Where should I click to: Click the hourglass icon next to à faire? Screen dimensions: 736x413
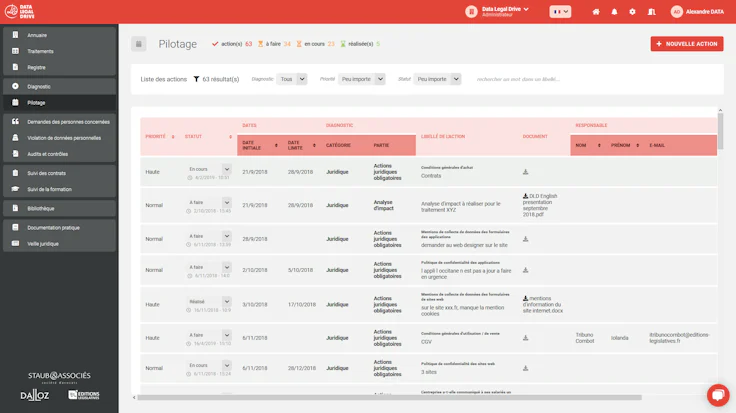(x=261, y=44)
